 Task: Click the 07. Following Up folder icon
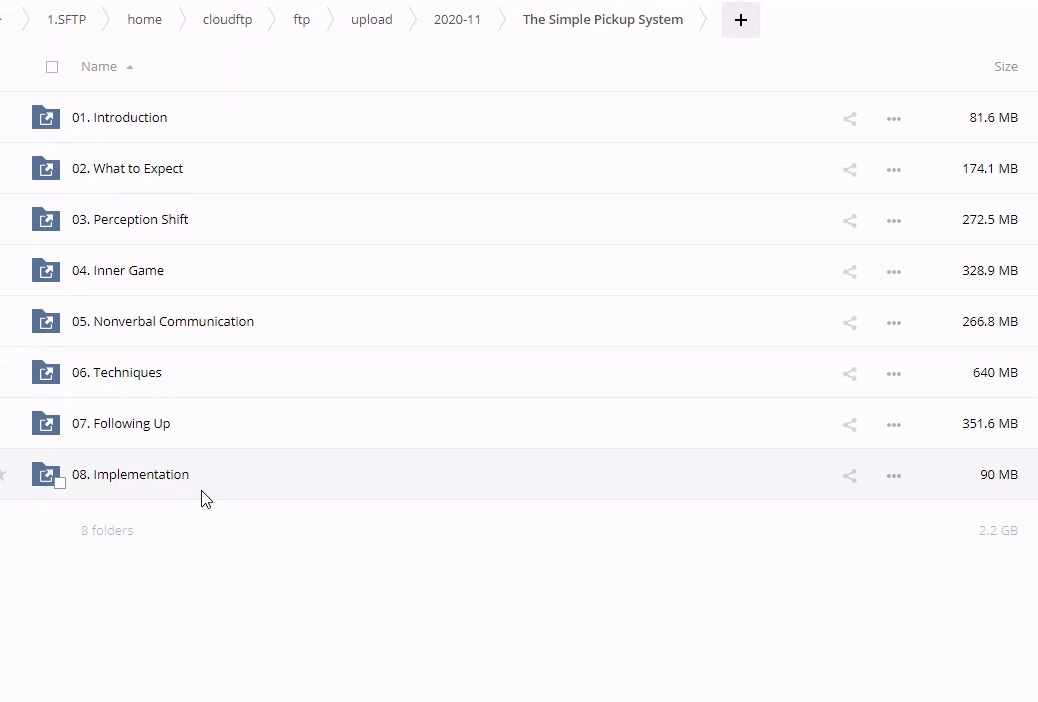pyautogui.click(x=45, y=424)
